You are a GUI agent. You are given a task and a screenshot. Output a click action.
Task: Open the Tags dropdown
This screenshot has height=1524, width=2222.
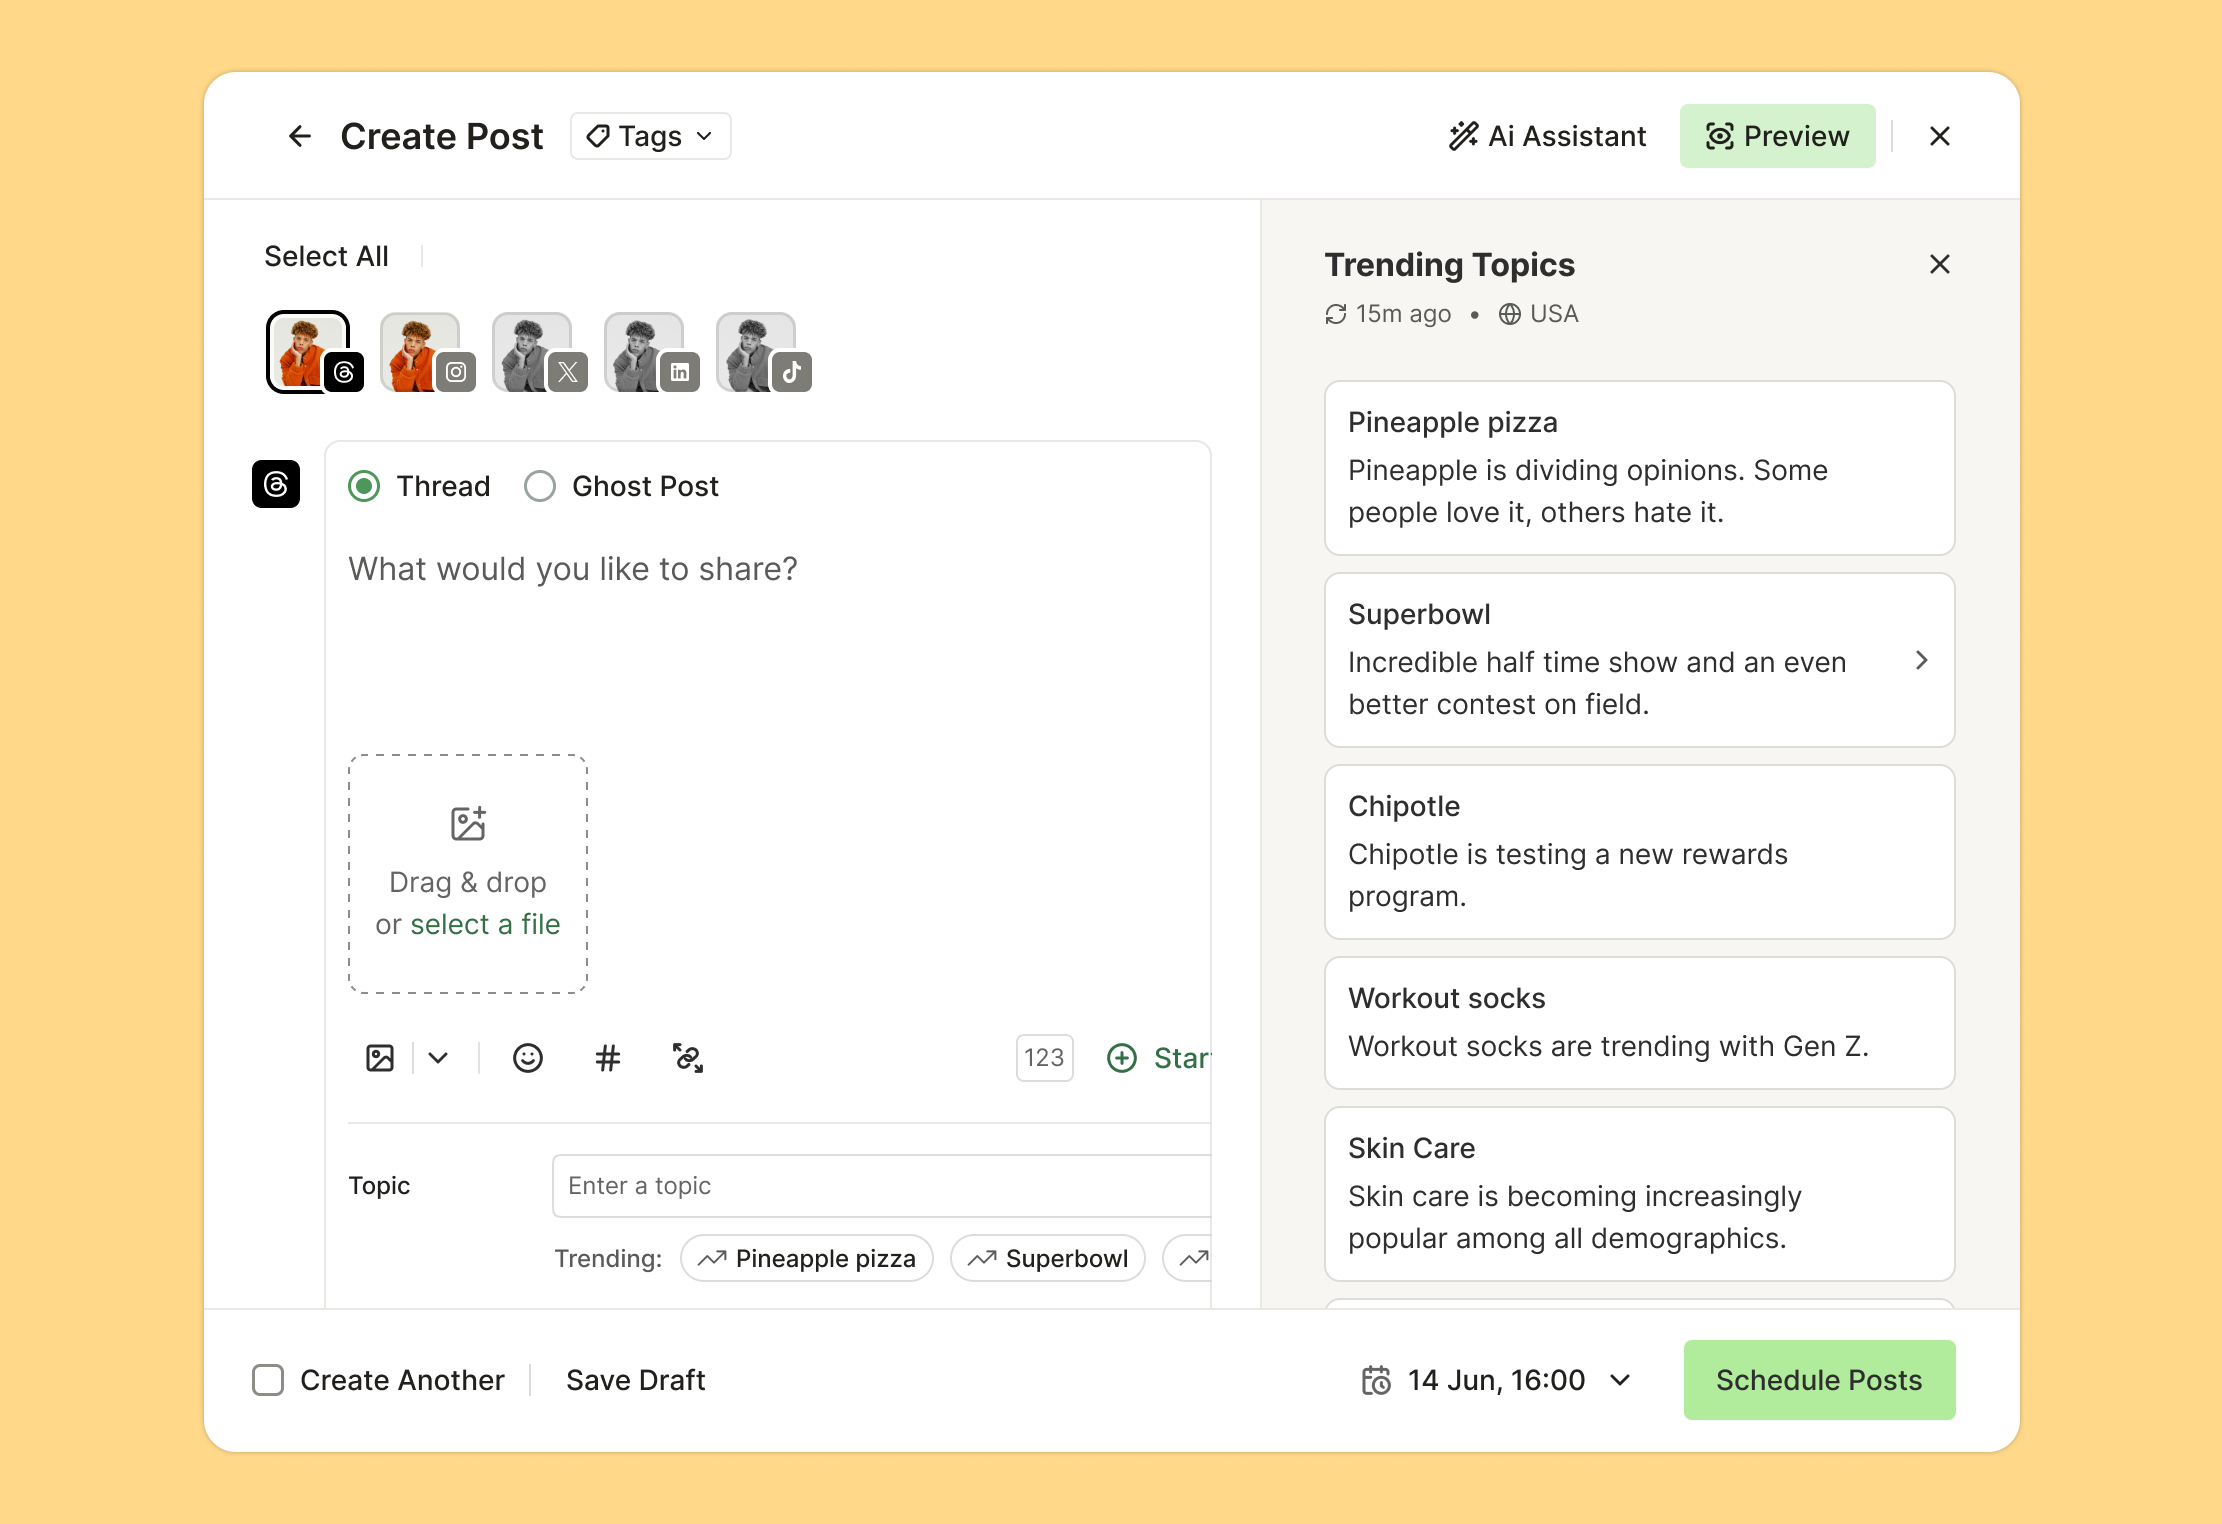[x=649, y=136]
